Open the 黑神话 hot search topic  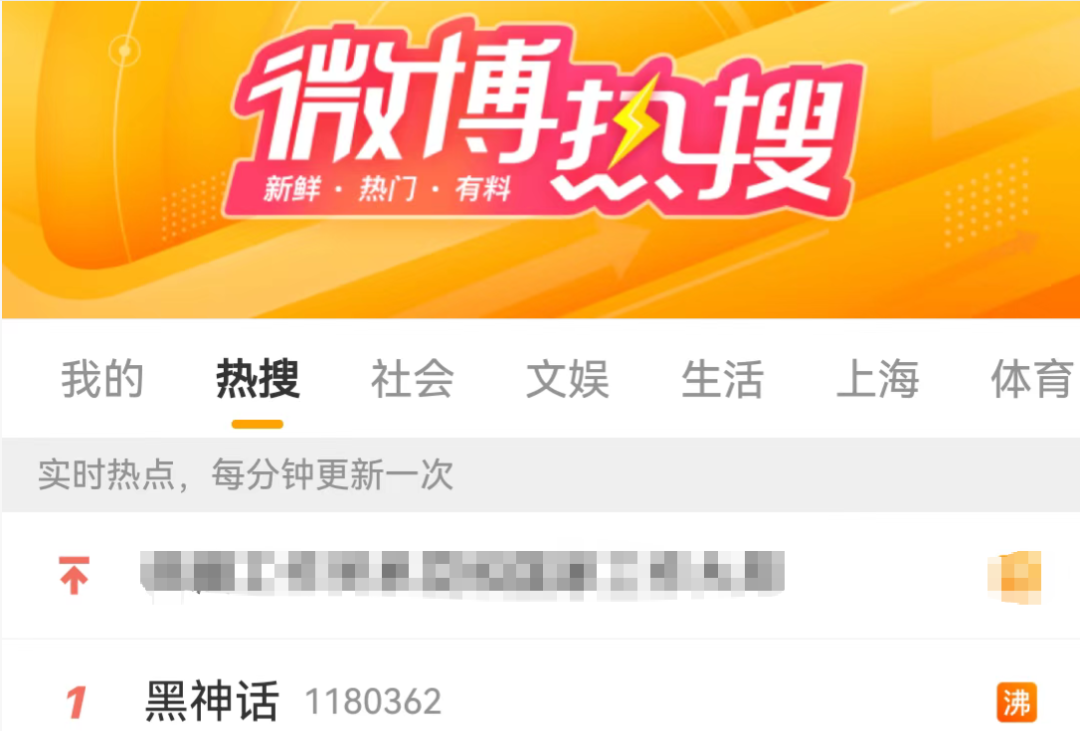pyautogui.click(x=212, y=701)
